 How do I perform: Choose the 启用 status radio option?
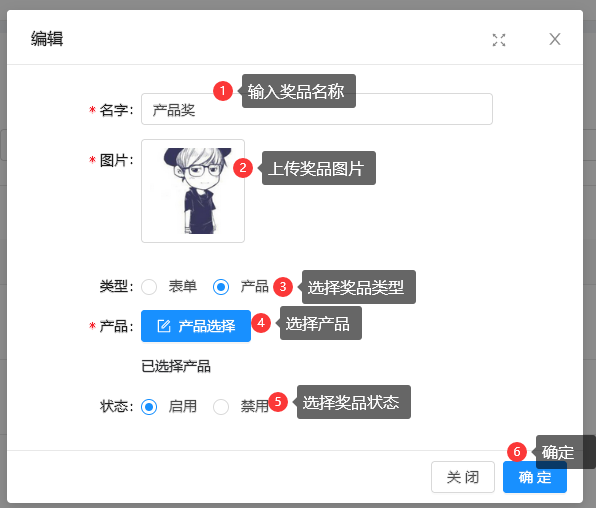pyautogui.click(x=149, y=407)
